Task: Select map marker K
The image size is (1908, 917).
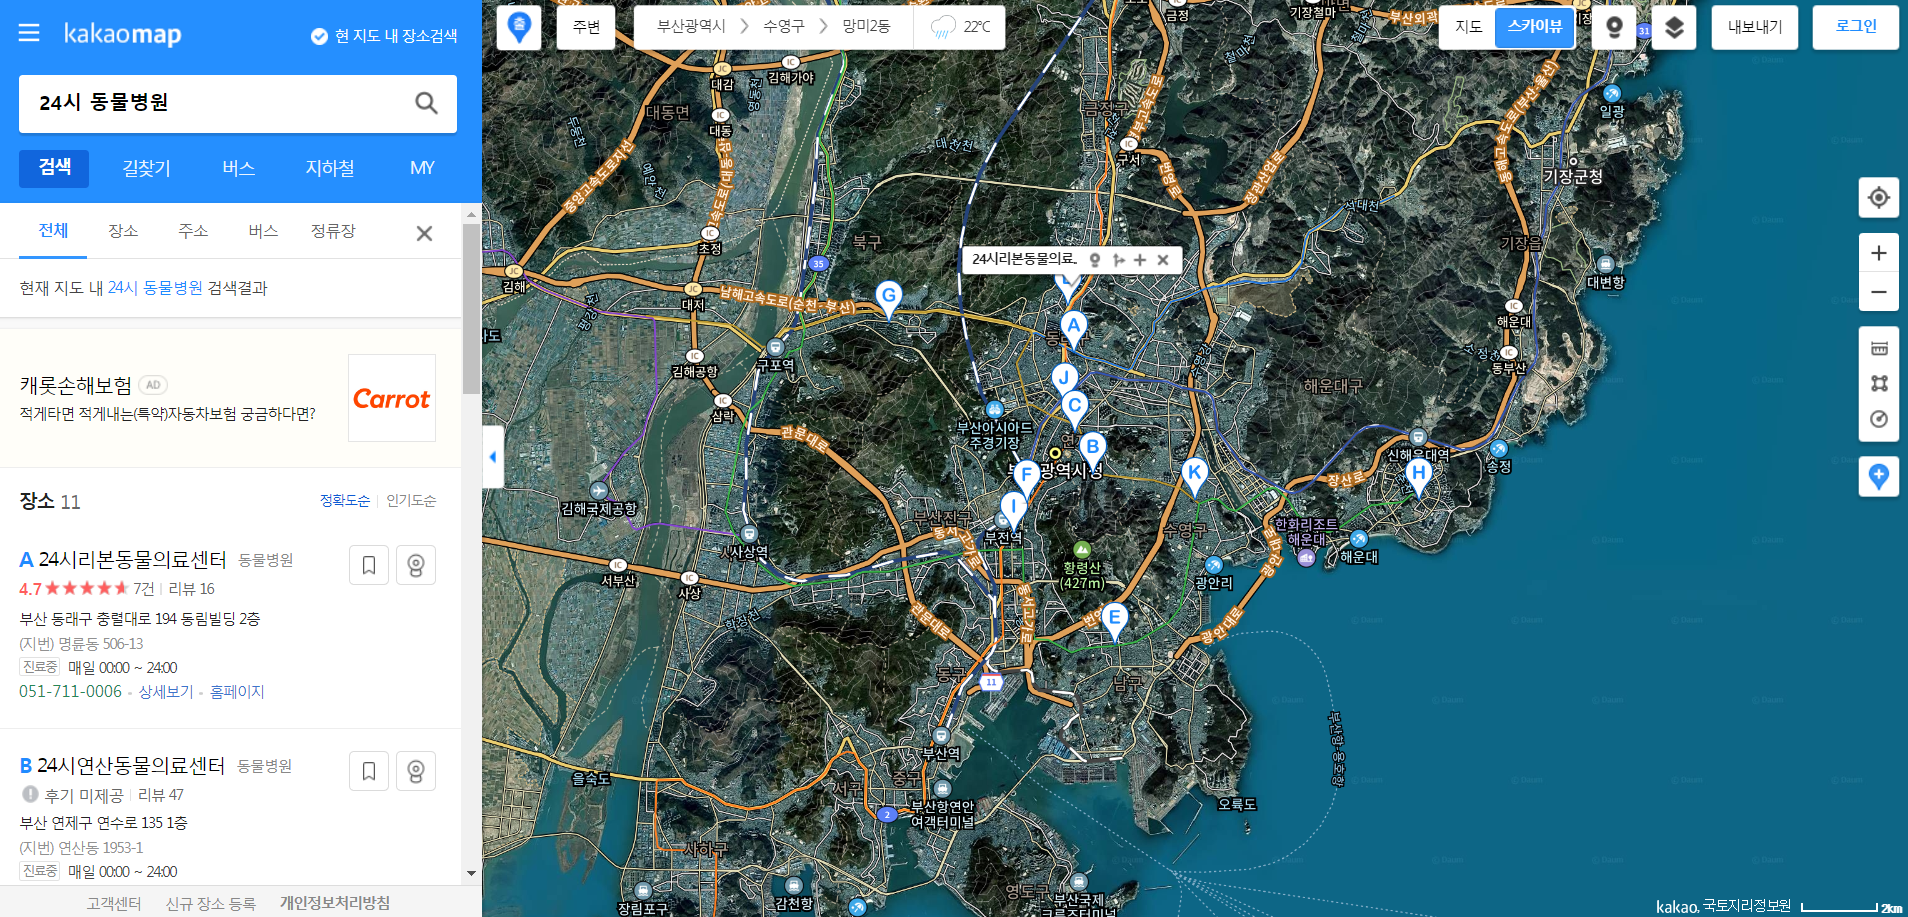Action: (x=1194, y=474)
